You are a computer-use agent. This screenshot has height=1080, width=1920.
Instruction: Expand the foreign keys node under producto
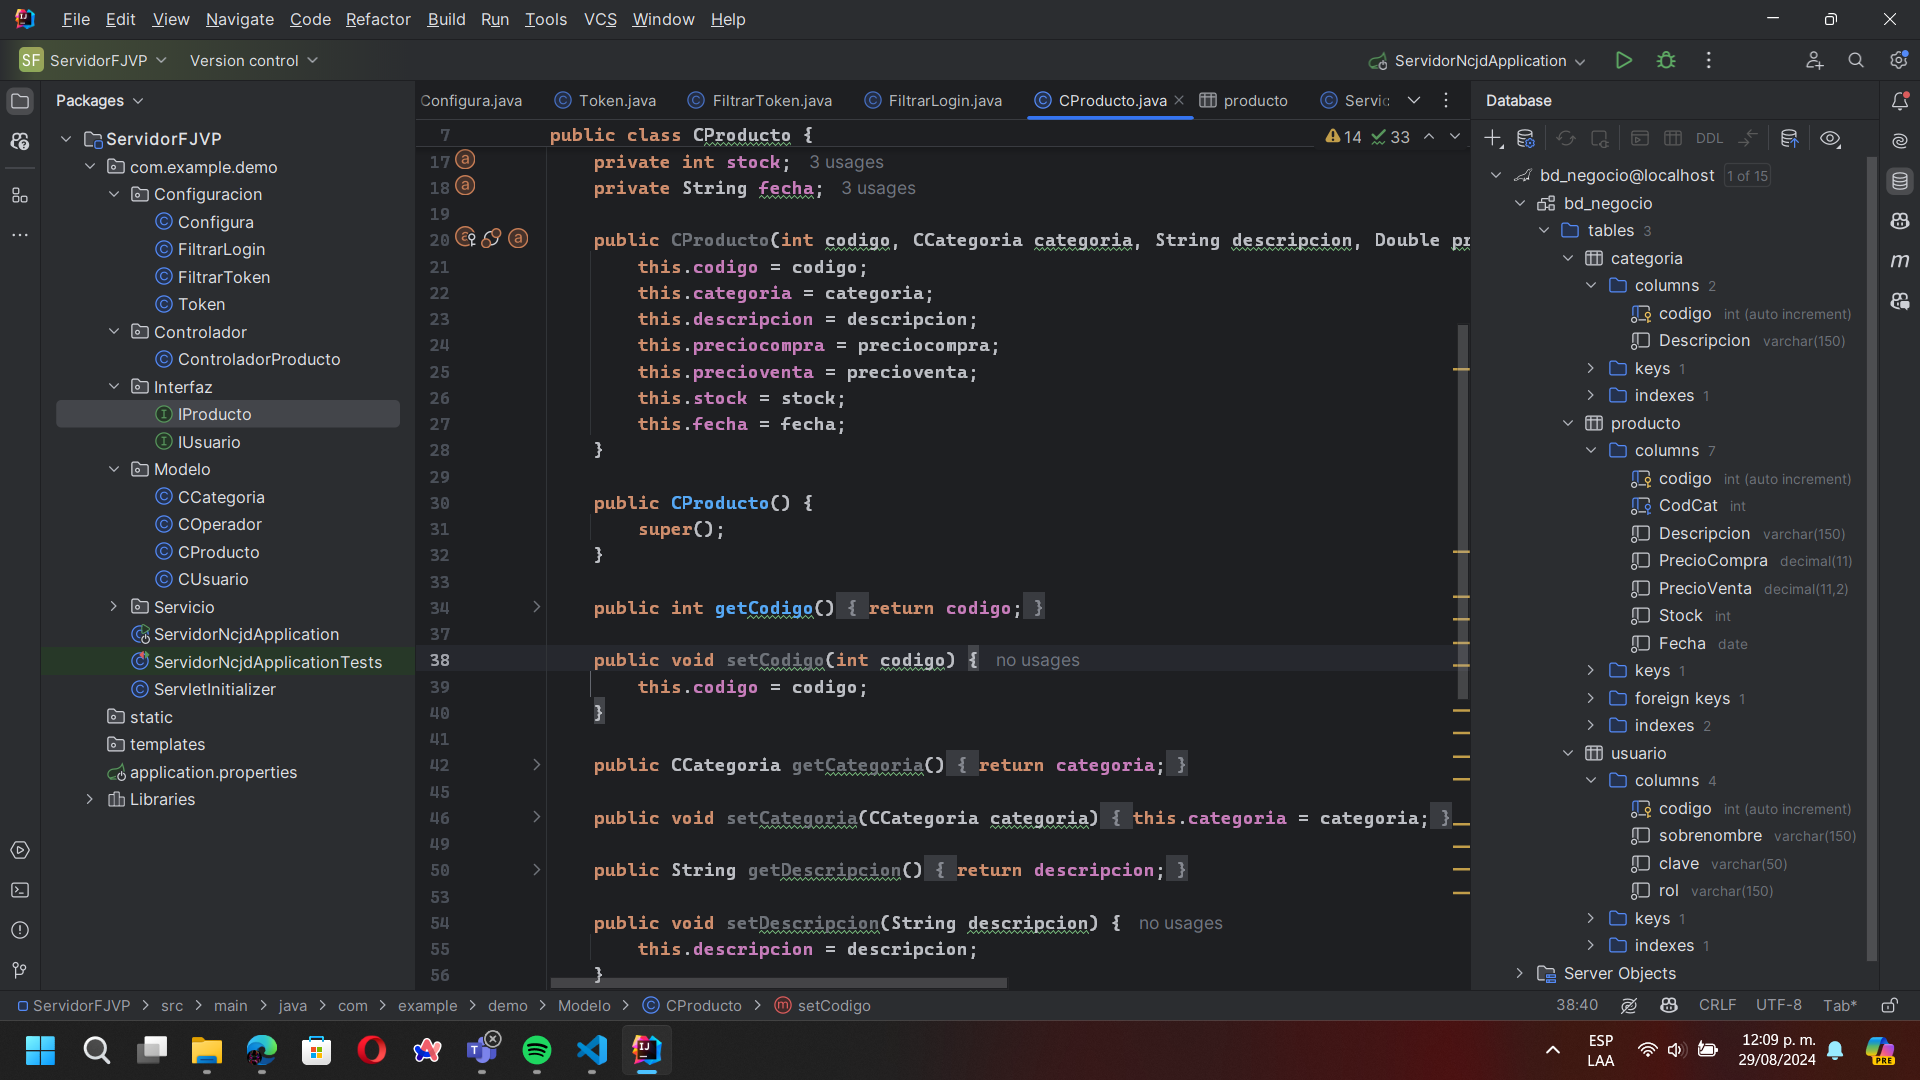[x=1592, y=698]
